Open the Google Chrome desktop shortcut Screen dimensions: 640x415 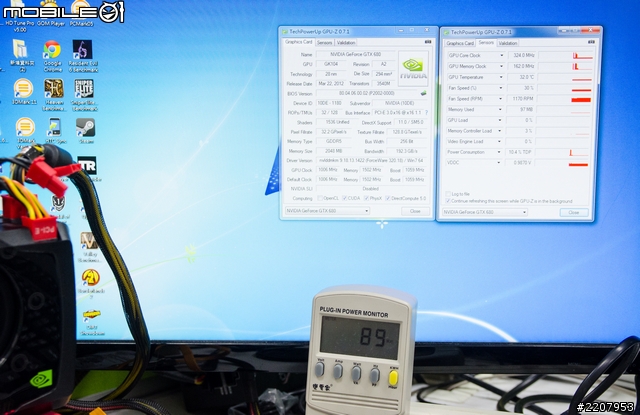coord(52,55)
